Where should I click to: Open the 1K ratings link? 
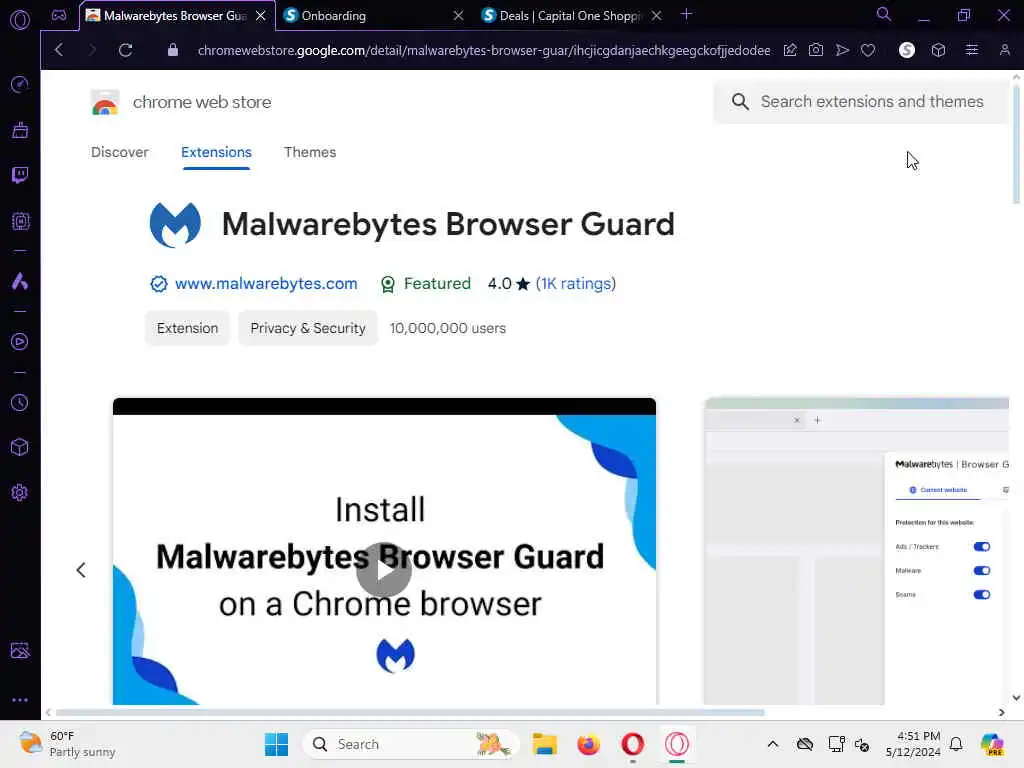(x=575, y=283)
